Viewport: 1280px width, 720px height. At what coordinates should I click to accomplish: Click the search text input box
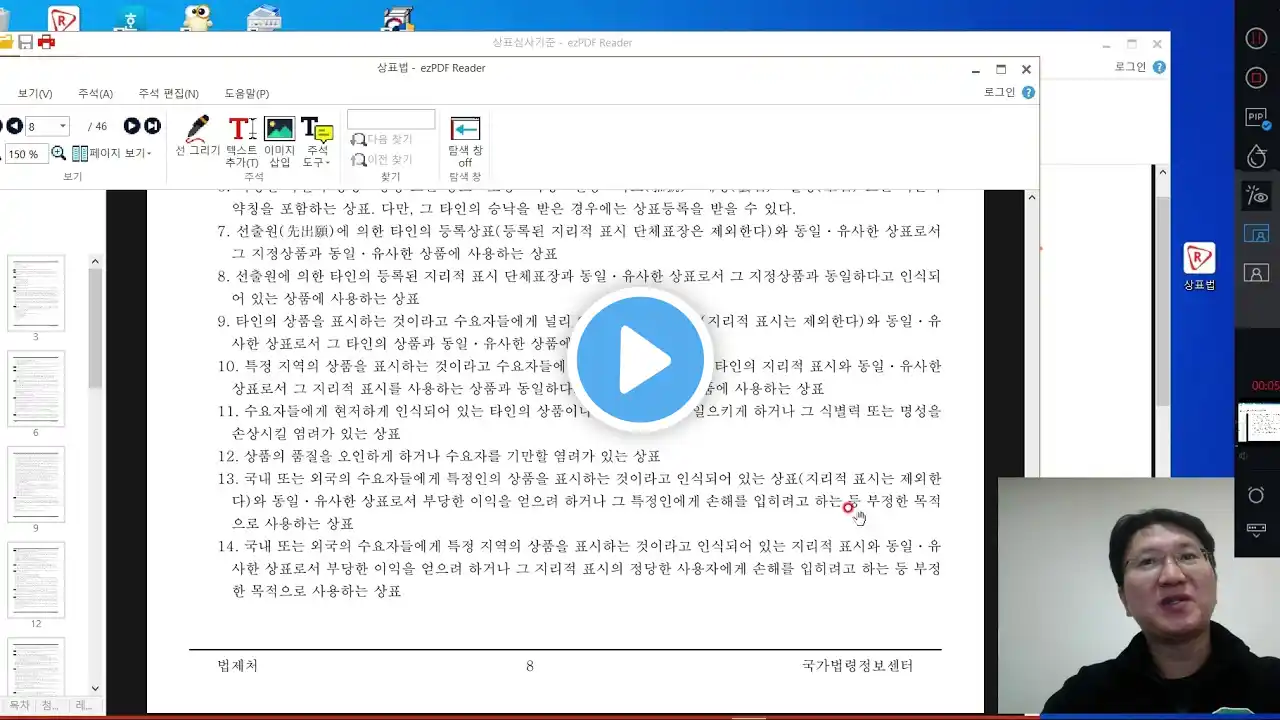click(x=391, y=120)
